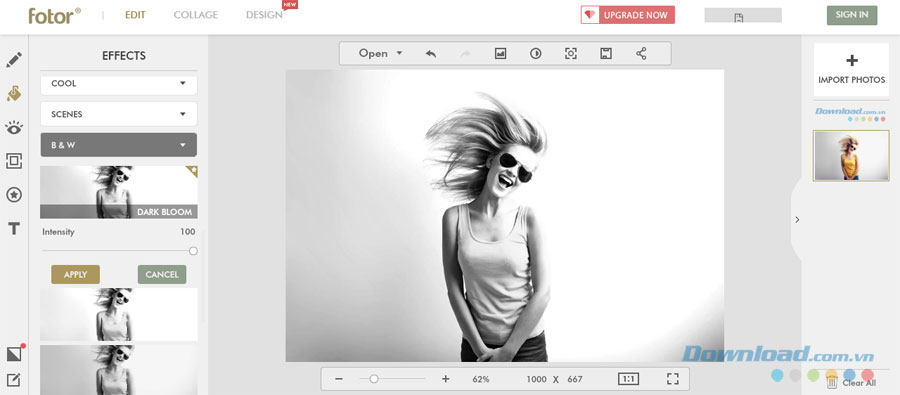Image resolution: width=900 pixels, height=395 pixels.
Task: Select the imported color photo thumbnail
Action: 851,156
